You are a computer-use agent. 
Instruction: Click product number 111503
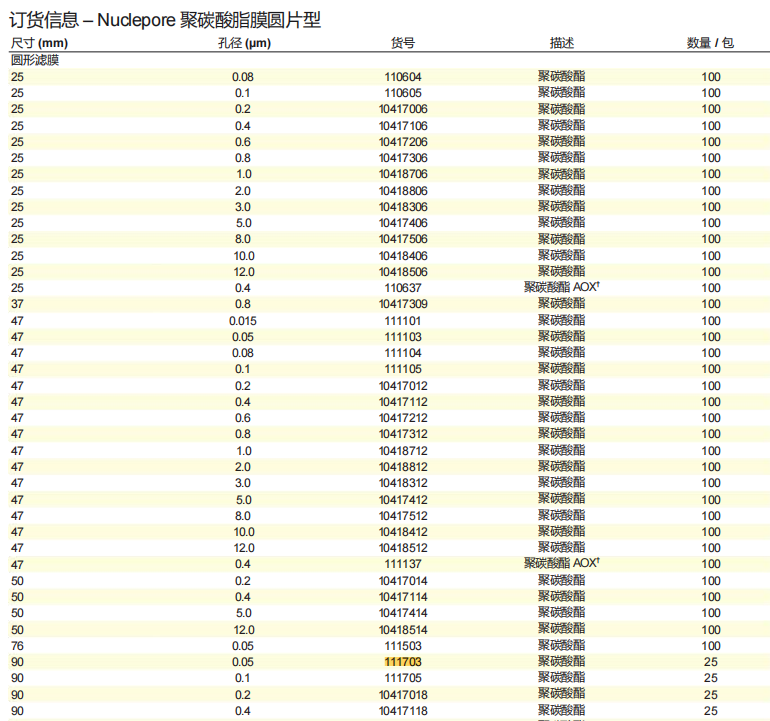403,646
